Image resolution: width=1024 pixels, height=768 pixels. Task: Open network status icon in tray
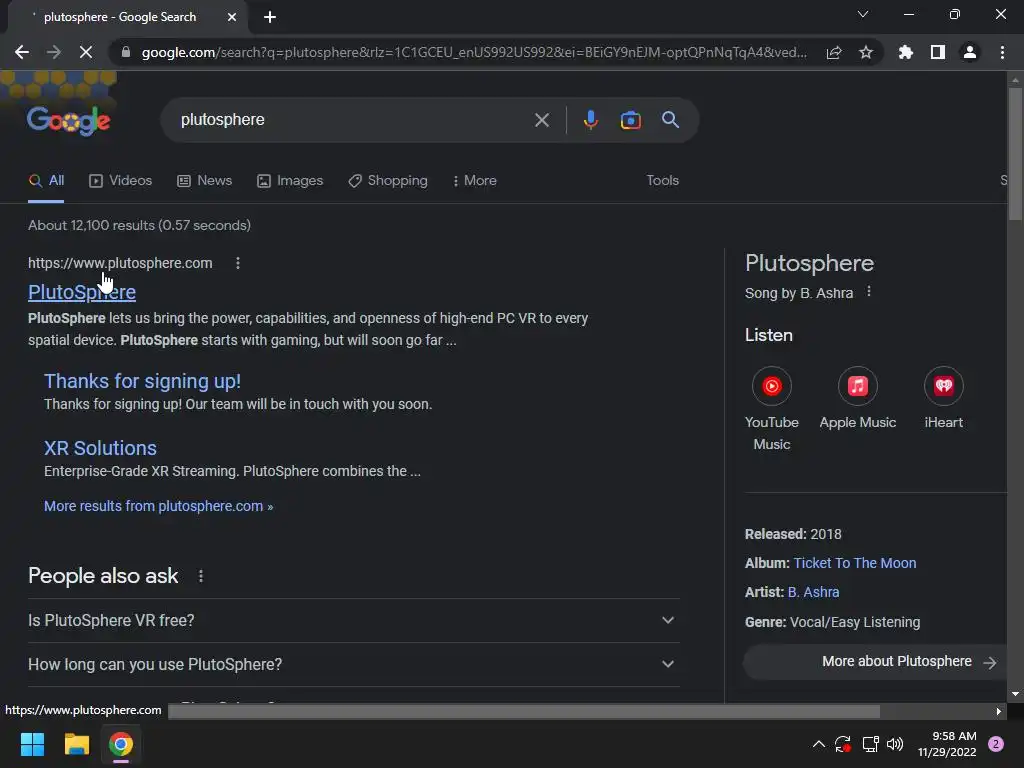[x=870, y=744]
